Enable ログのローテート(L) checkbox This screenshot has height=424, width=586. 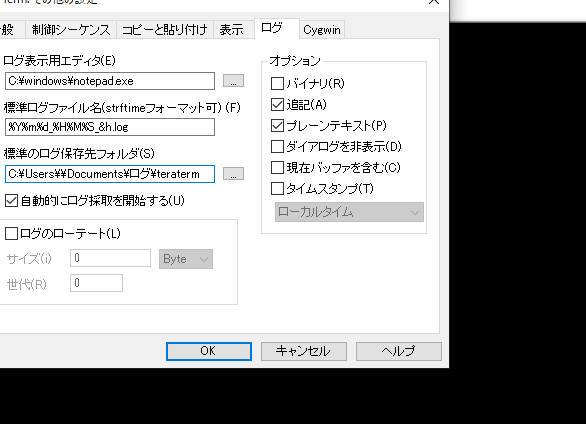11,233
